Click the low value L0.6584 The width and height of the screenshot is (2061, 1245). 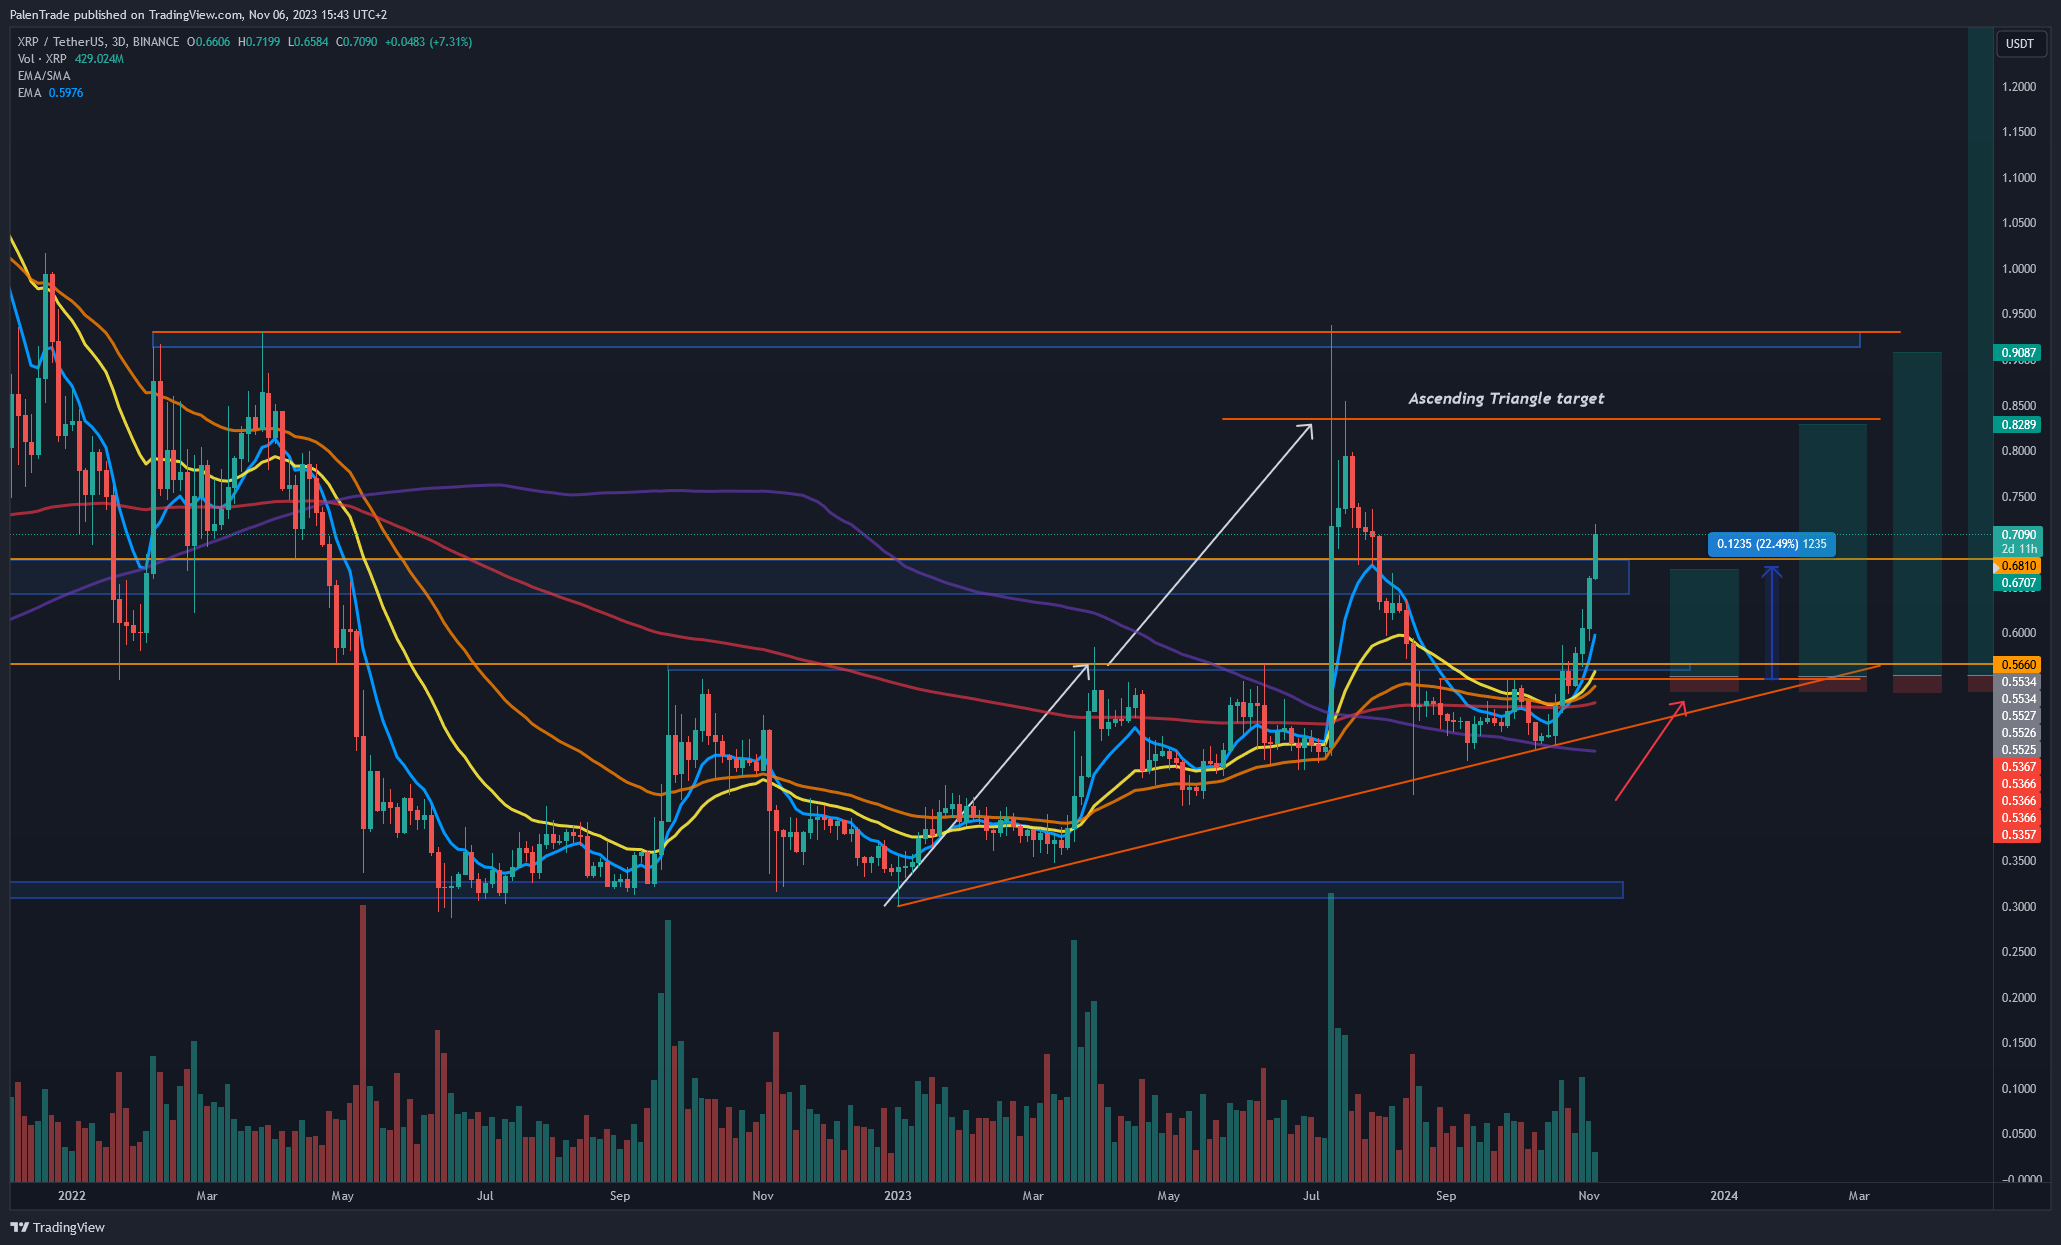click(x=307, y=42)
